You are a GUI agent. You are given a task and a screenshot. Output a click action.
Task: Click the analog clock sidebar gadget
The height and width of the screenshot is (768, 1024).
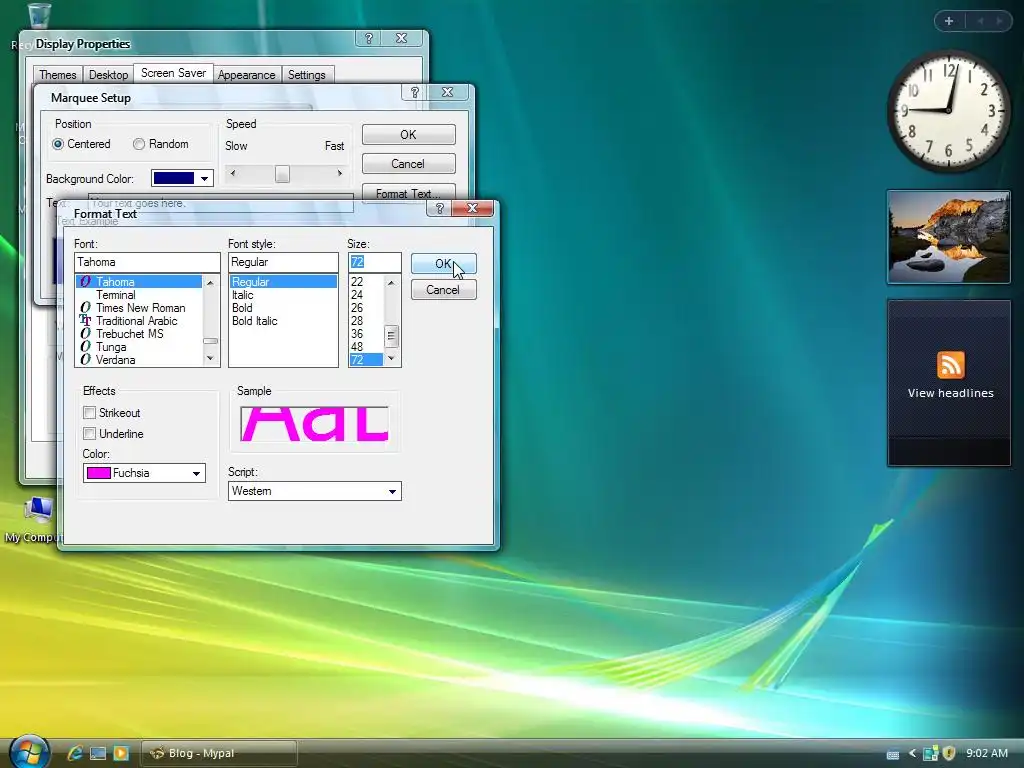[x=948, y=111]
